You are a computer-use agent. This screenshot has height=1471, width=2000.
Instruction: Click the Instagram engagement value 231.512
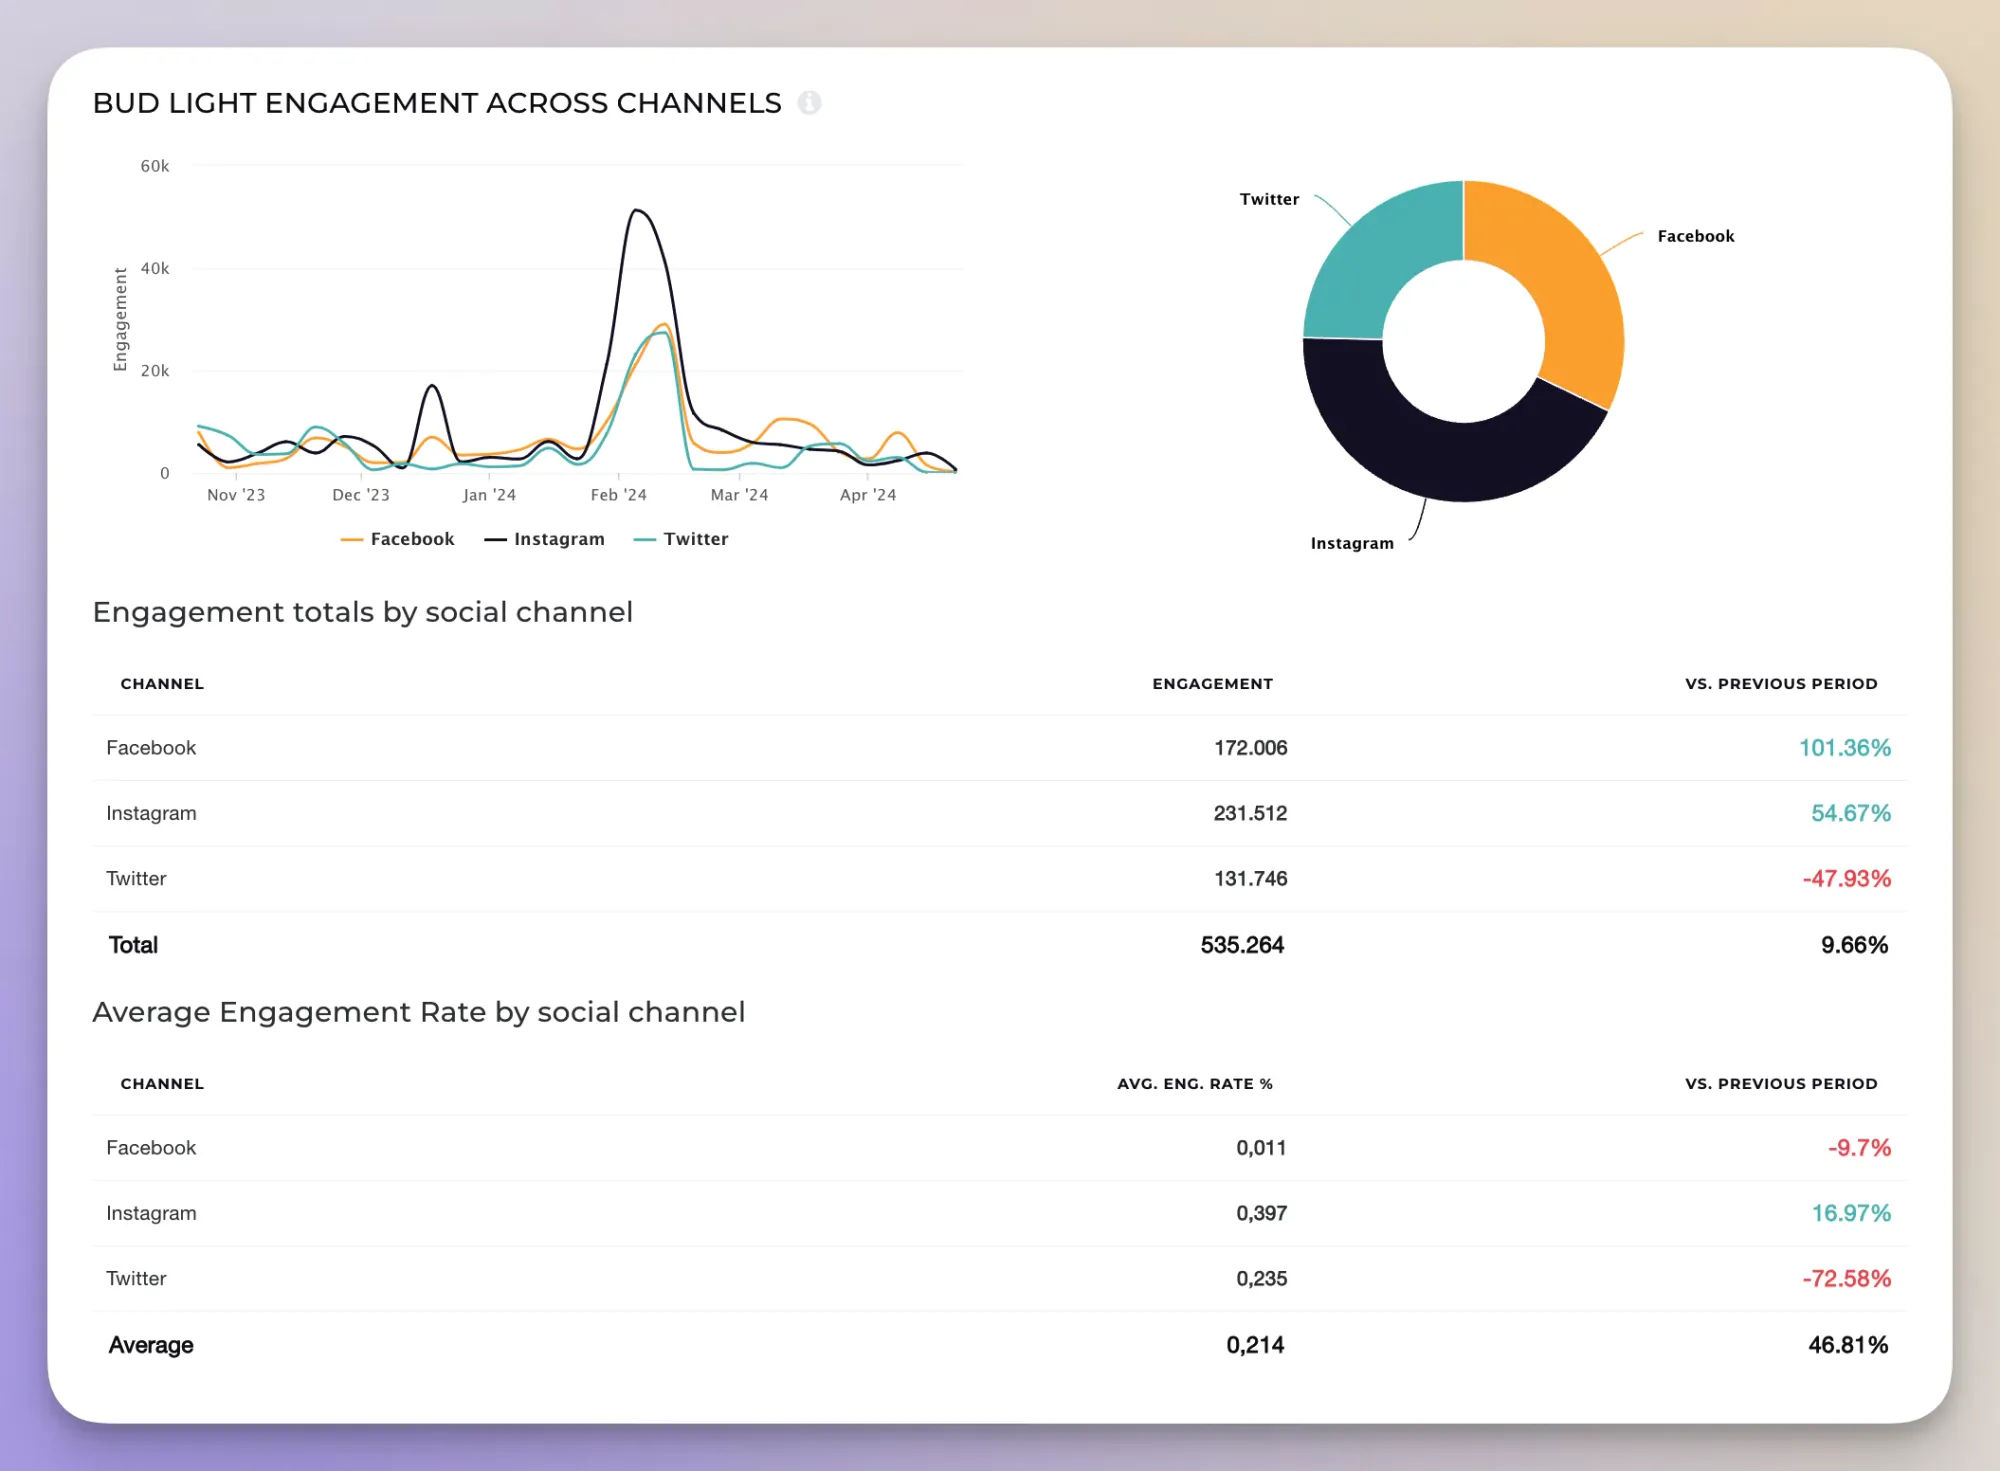click(1250, 813)
